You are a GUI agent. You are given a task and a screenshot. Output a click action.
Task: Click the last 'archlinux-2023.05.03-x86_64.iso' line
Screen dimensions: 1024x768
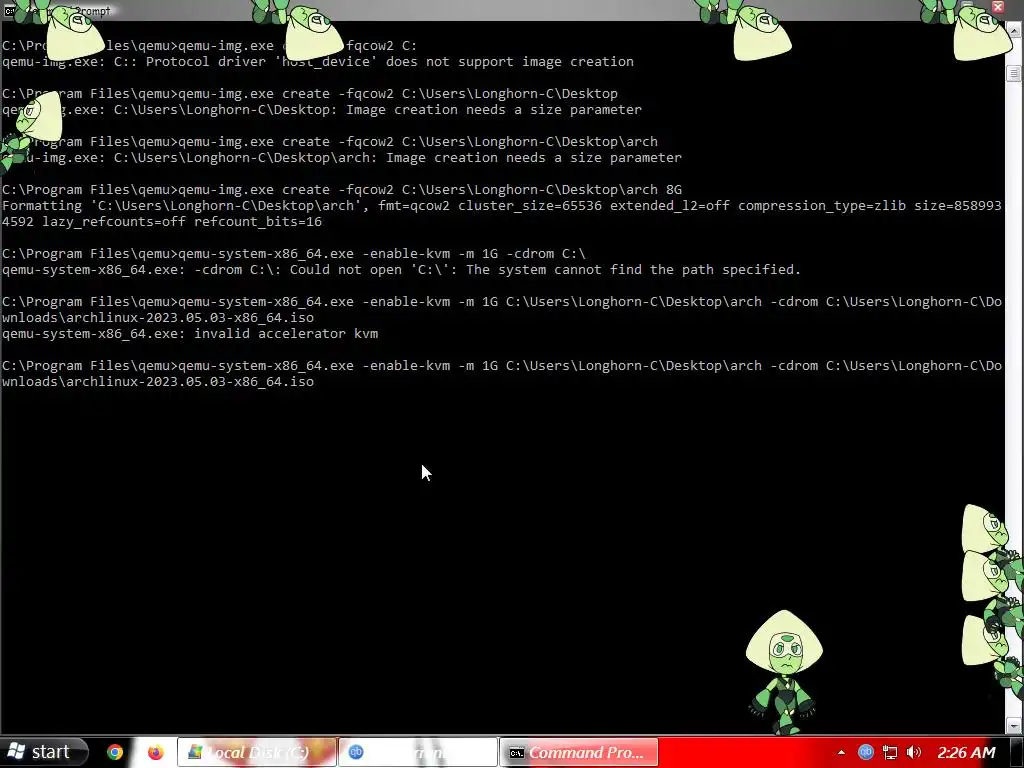coord(158,382)
